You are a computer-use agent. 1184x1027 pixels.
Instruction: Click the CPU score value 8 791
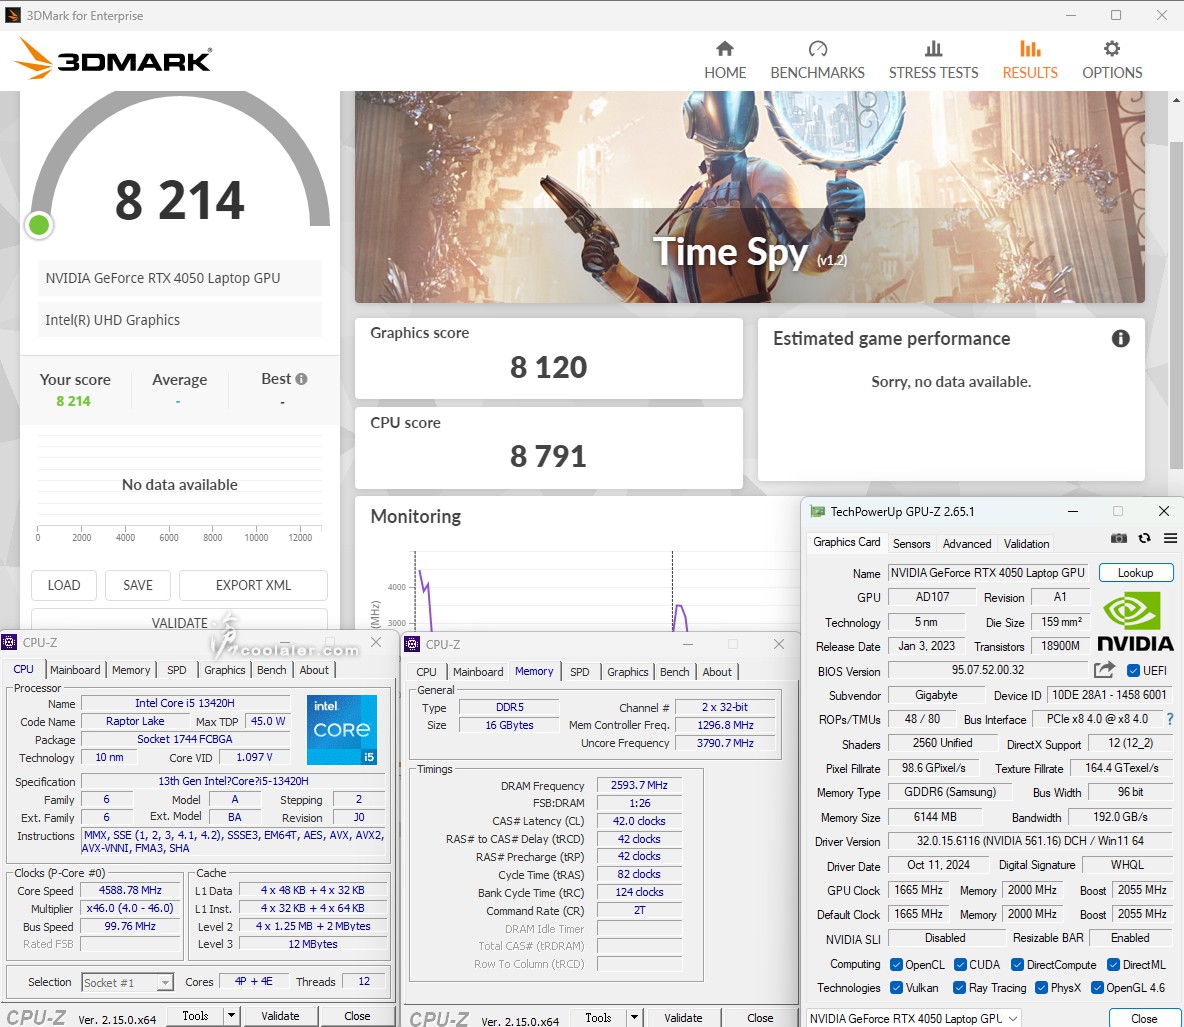pyautogui.click(x=548, y=456)
